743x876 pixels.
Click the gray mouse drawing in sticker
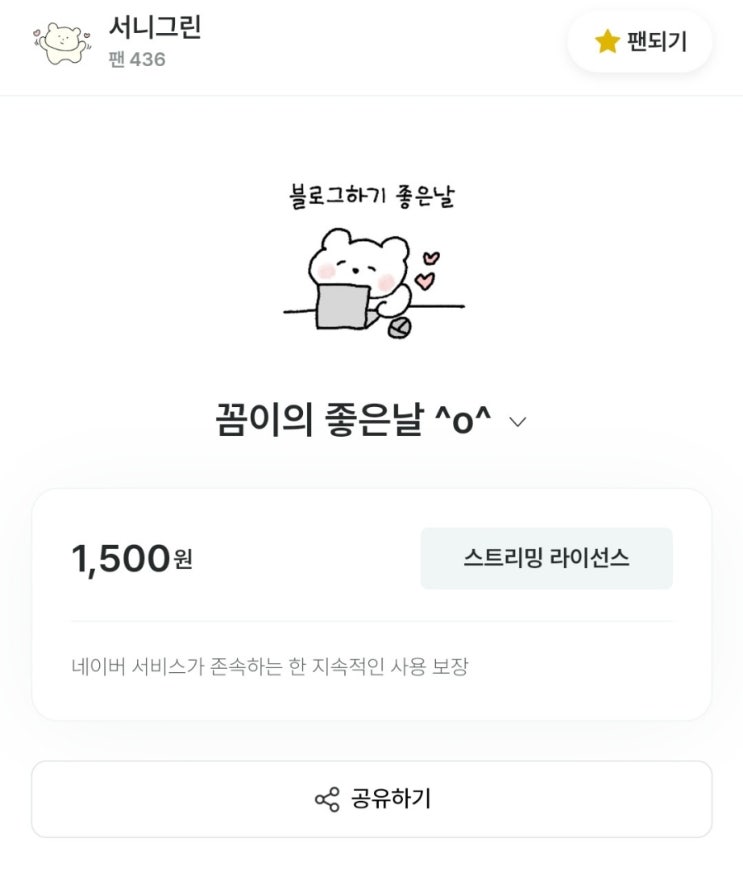pos(399,328)
